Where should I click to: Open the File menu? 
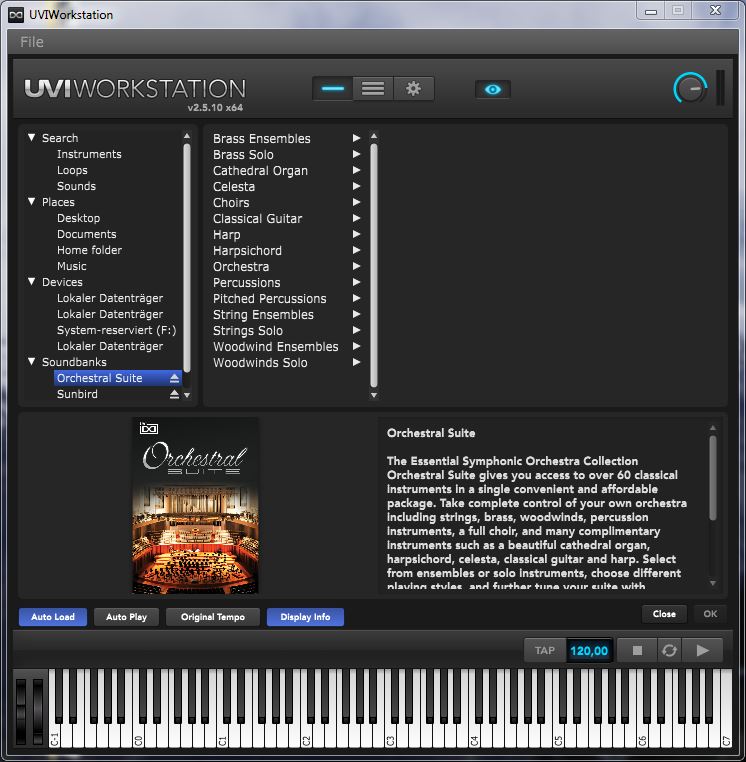coord(32,42)
